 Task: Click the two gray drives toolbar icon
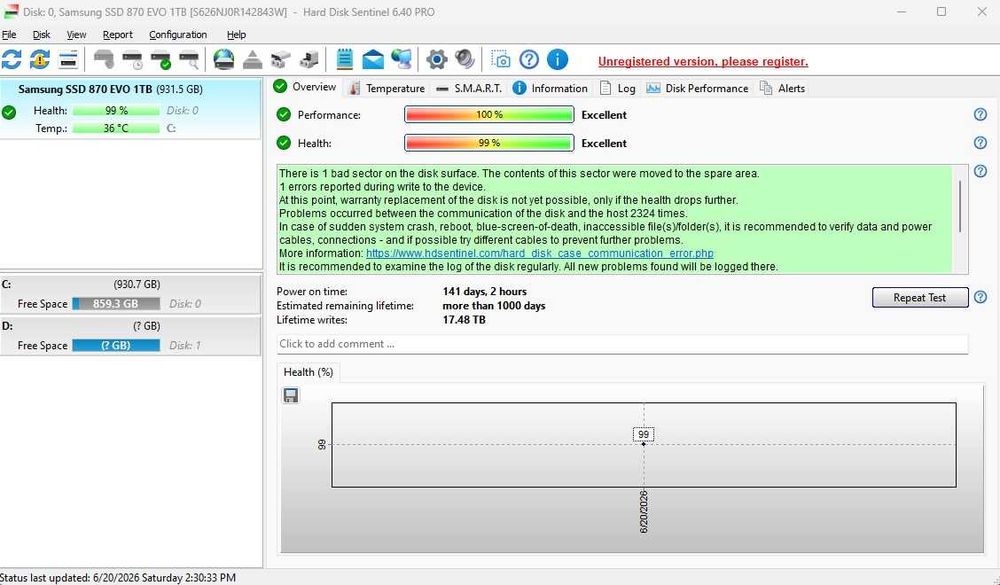[x=281, y=60]
